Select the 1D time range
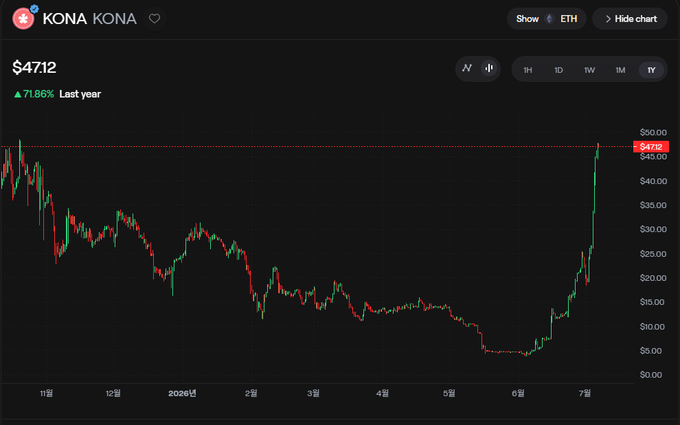Viewport: 680px width, 425px height. tap(559, 70)
